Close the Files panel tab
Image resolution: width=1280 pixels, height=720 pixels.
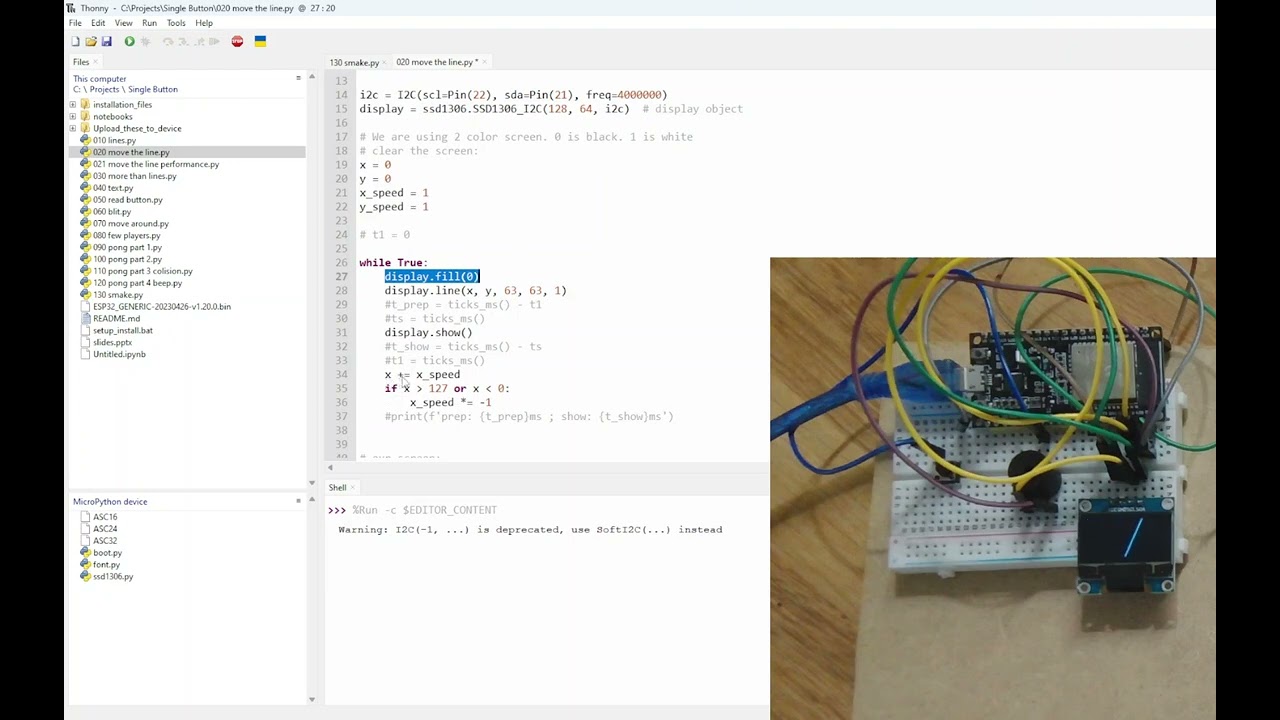tap(95, 62)
